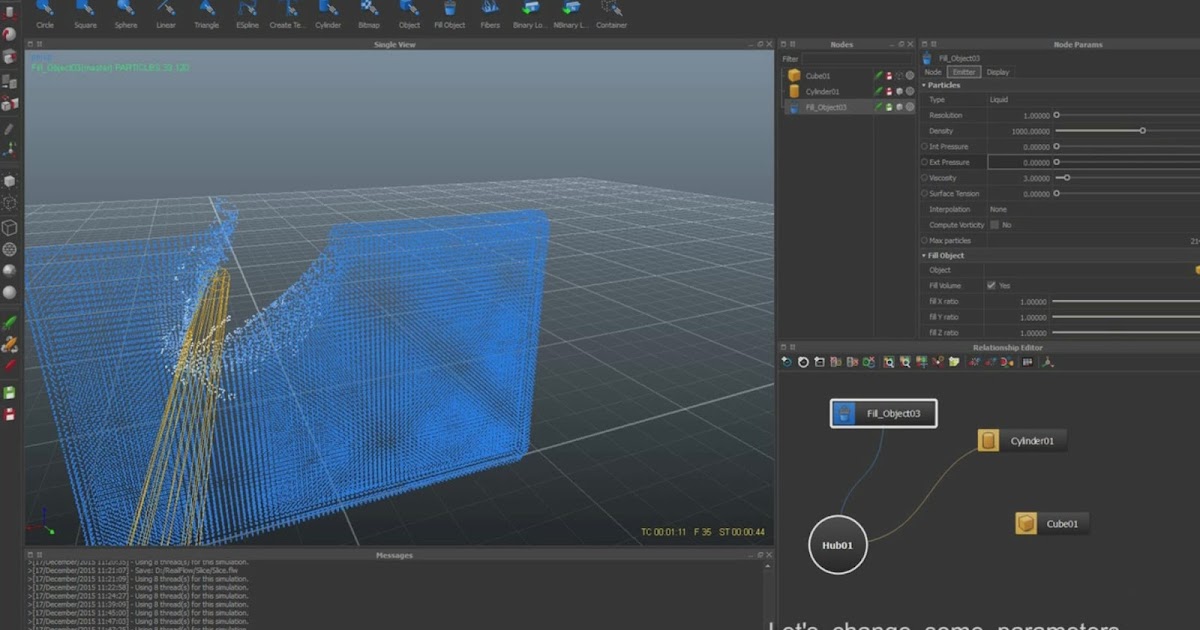Screen dimensions: 1200x630
Task: Click the Ext Pressure value field
Action: [1020, 162]
